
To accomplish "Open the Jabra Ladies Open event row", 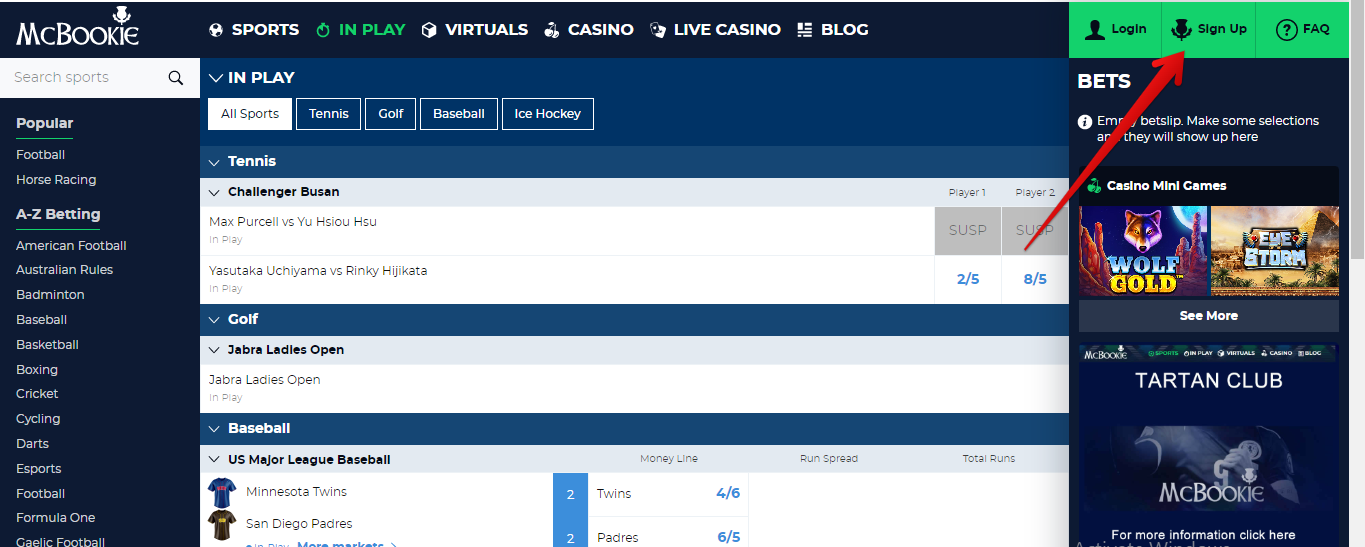I will [635, 388].
